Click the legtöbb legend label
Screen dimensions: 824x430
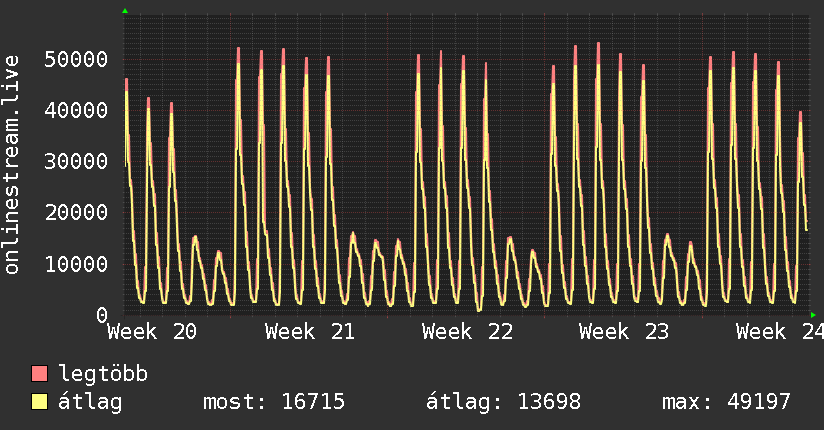point(103,374)
